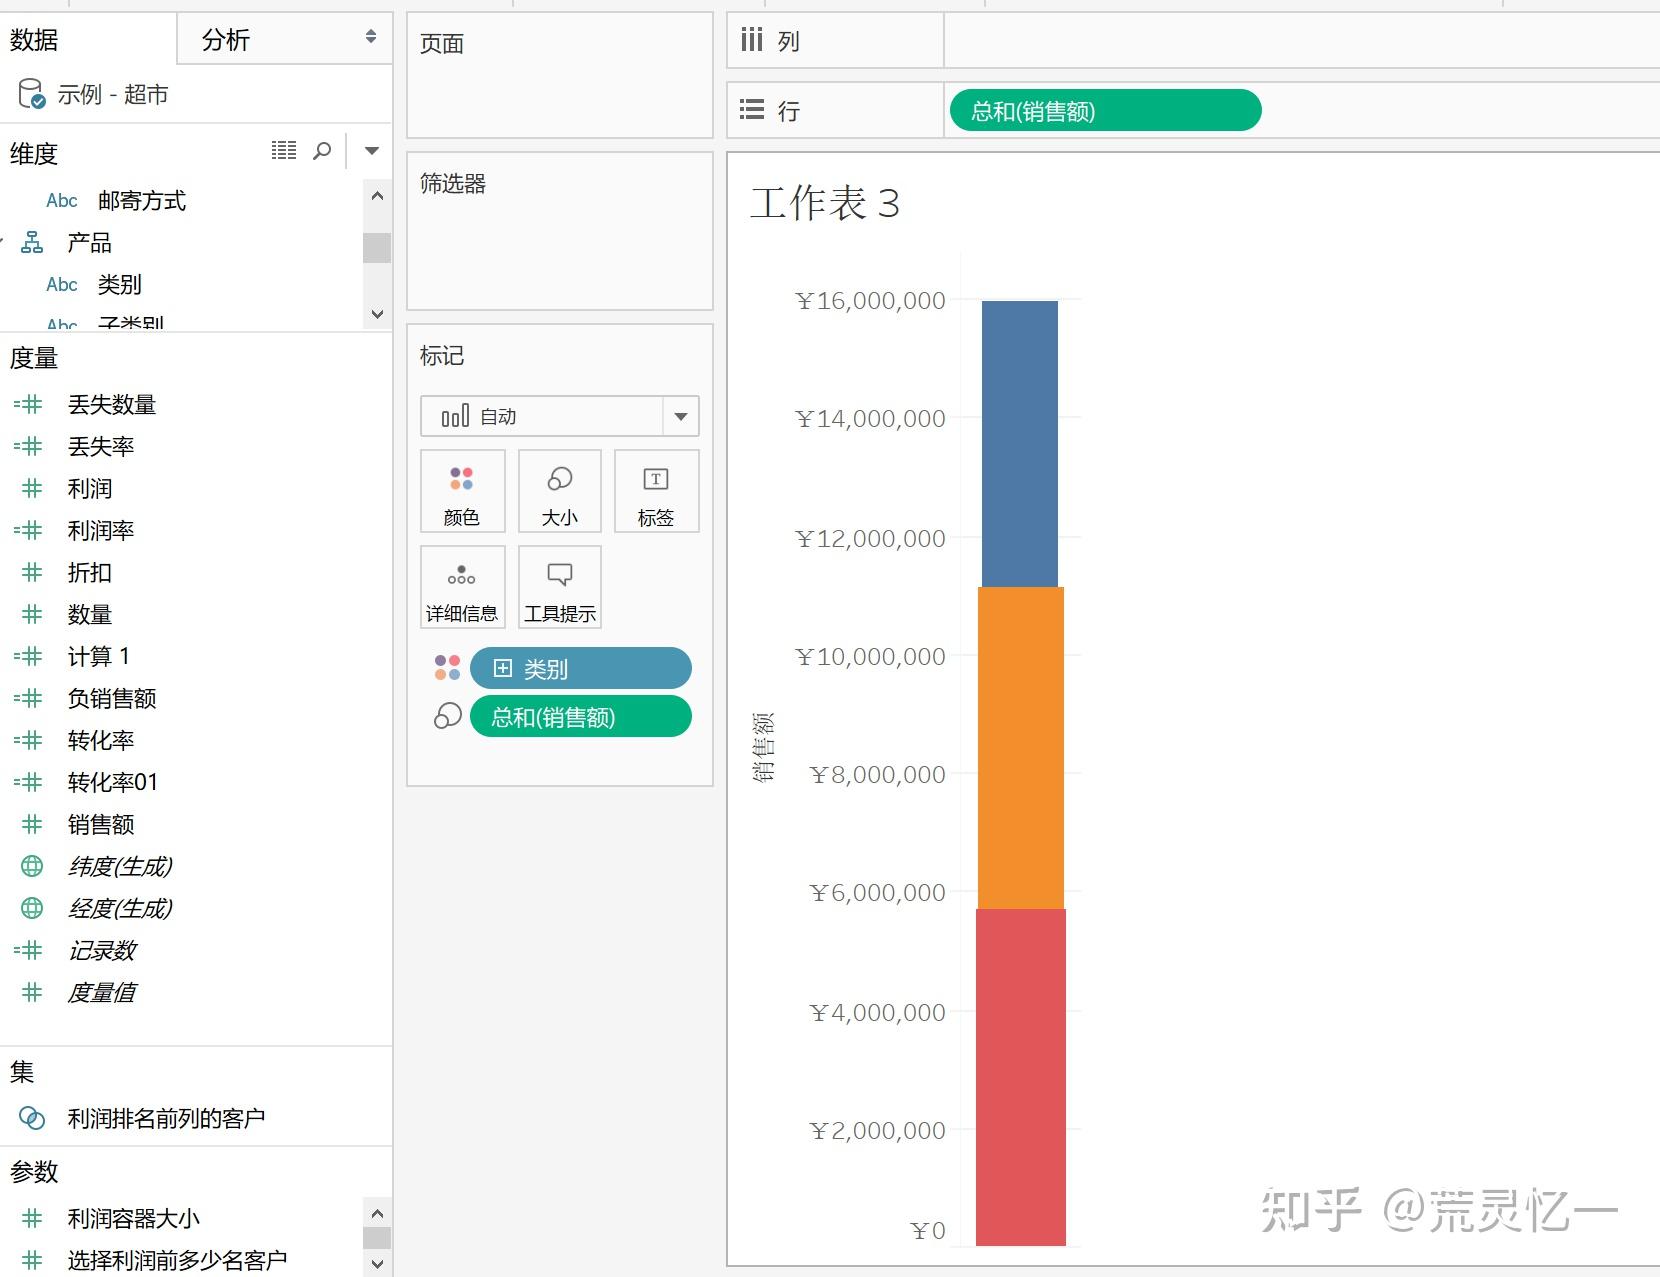This screenshot has height=1277, width=1660.
Task: Select the 丢失率 measure
Action: [x=101, y=447]
